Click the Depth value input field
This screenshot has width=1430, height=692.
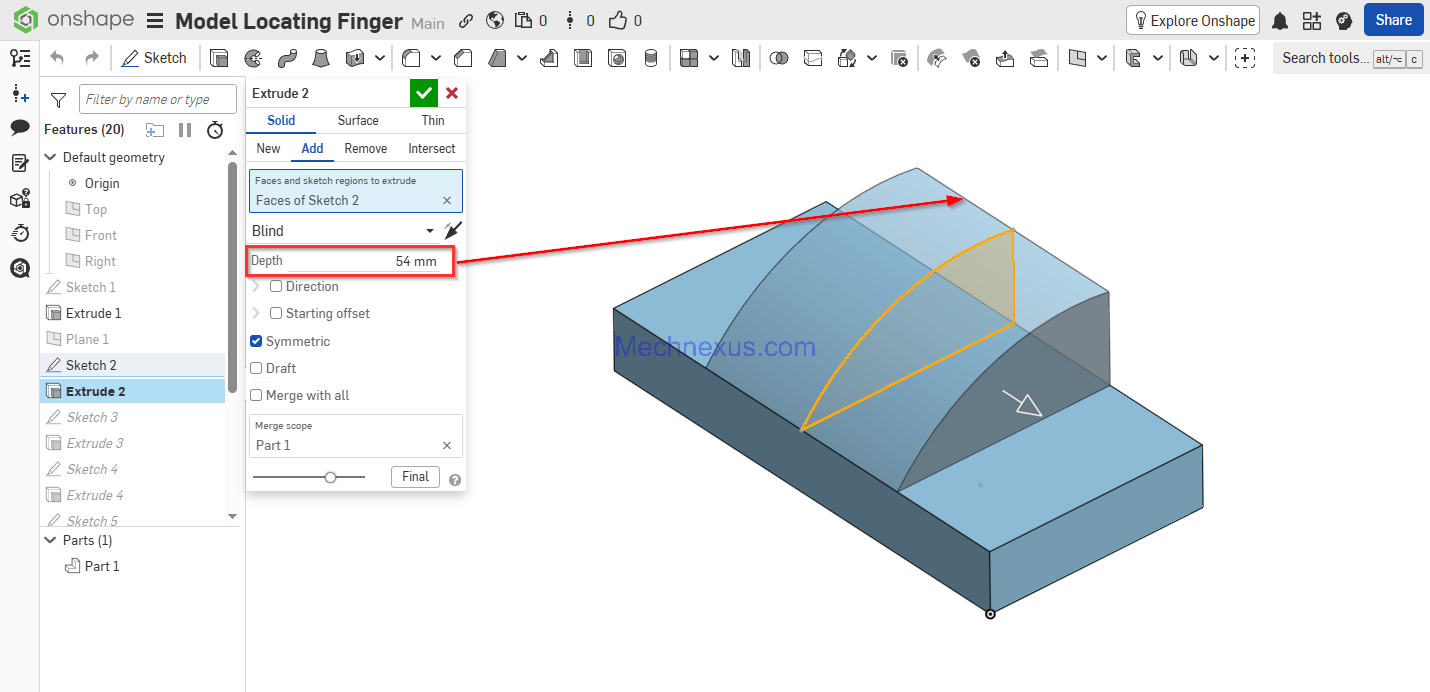tap(390, 261)
